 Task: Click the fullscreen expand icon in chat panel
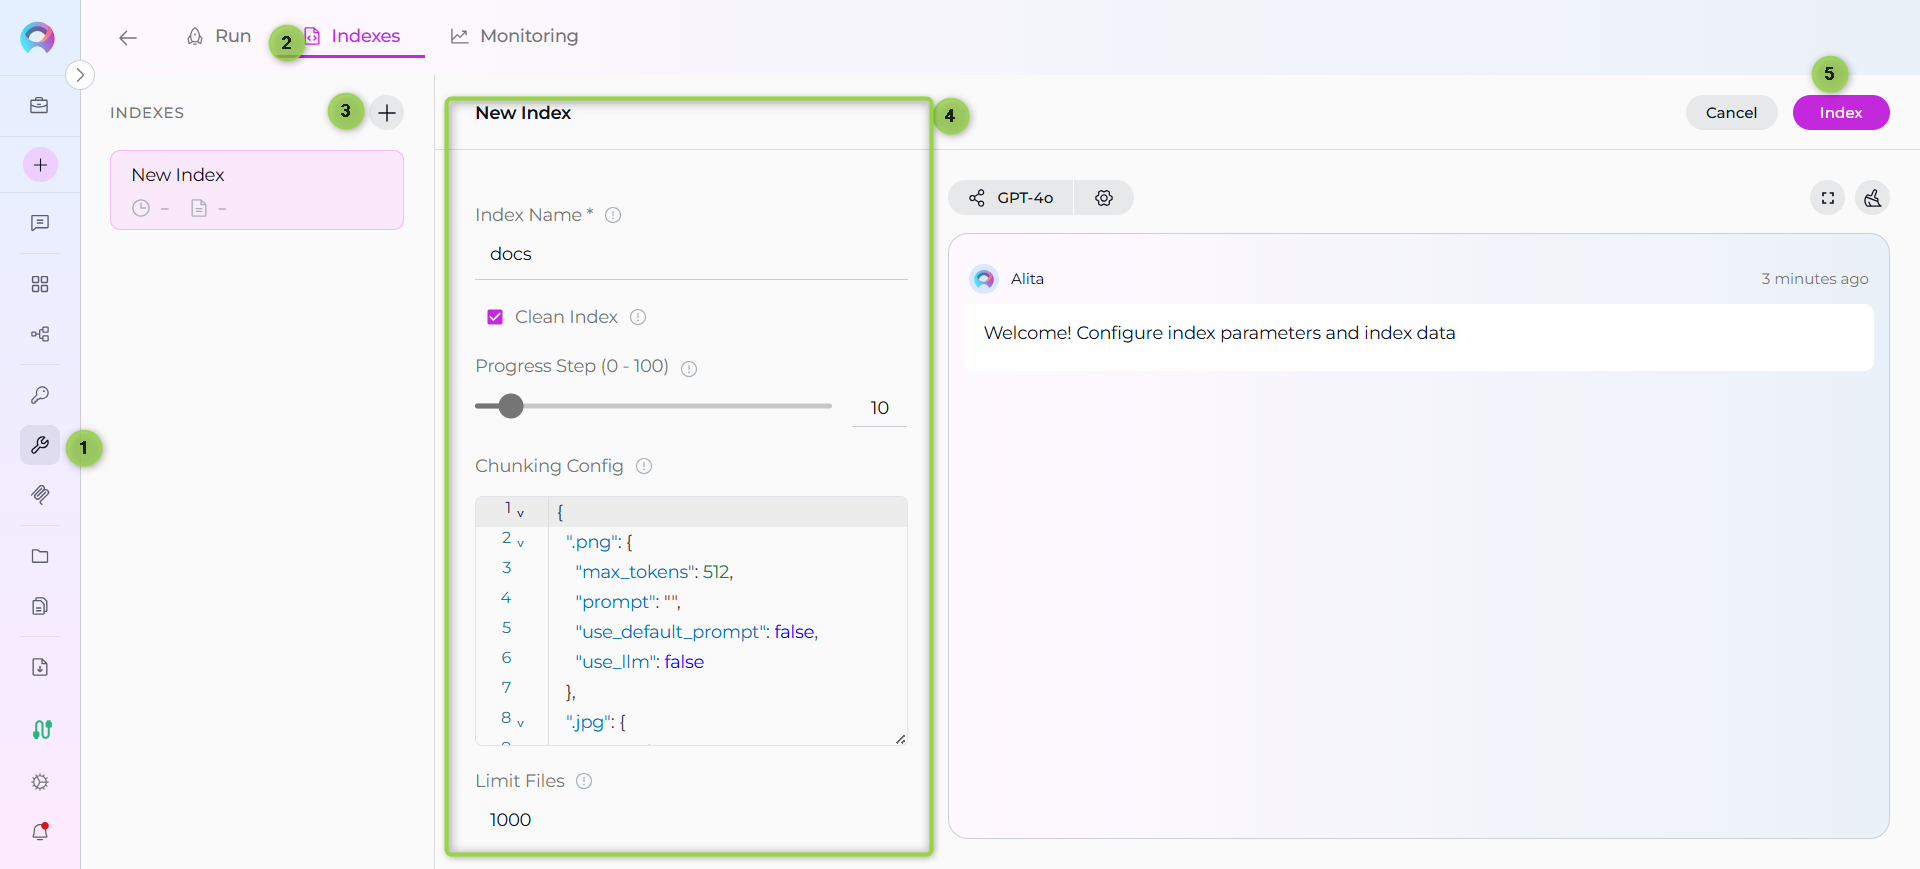click(x=1827, y=198)
